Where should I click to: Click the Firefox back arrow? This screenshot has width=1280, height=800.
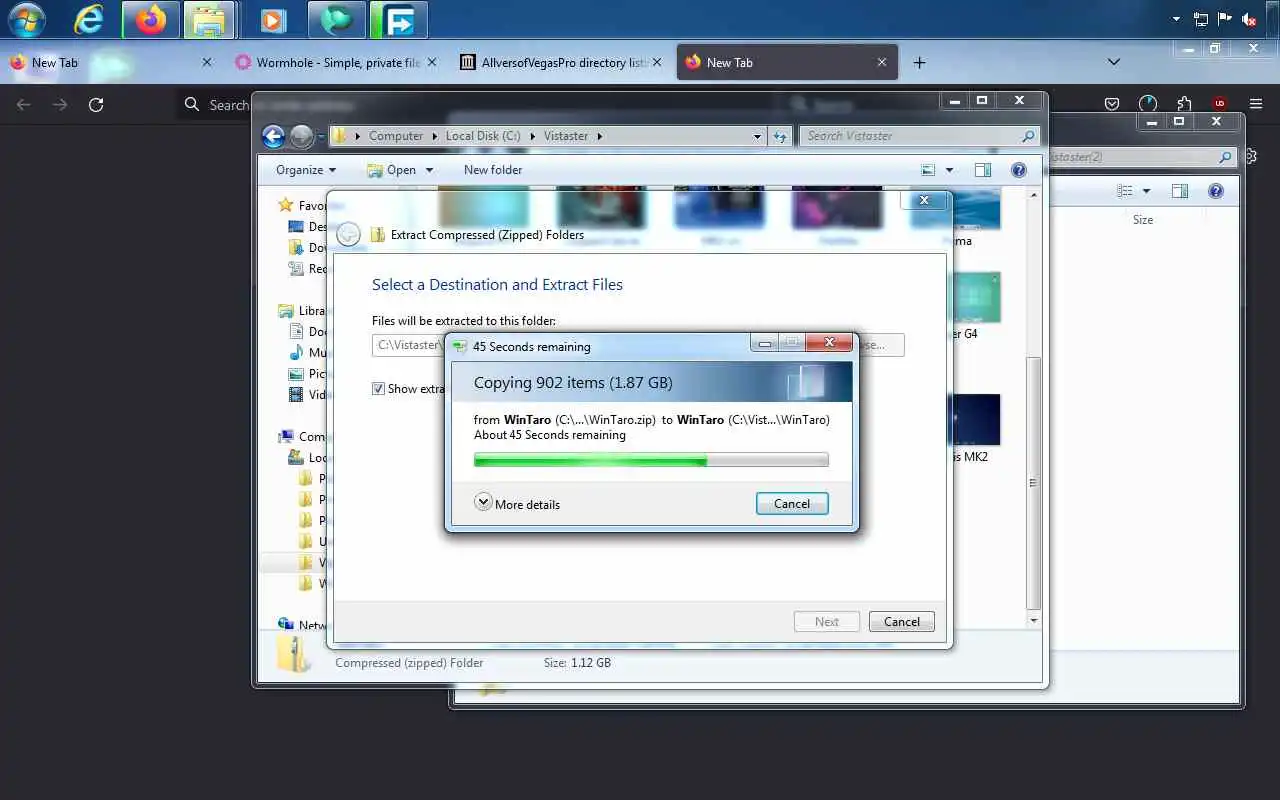[x=24, y=104]
